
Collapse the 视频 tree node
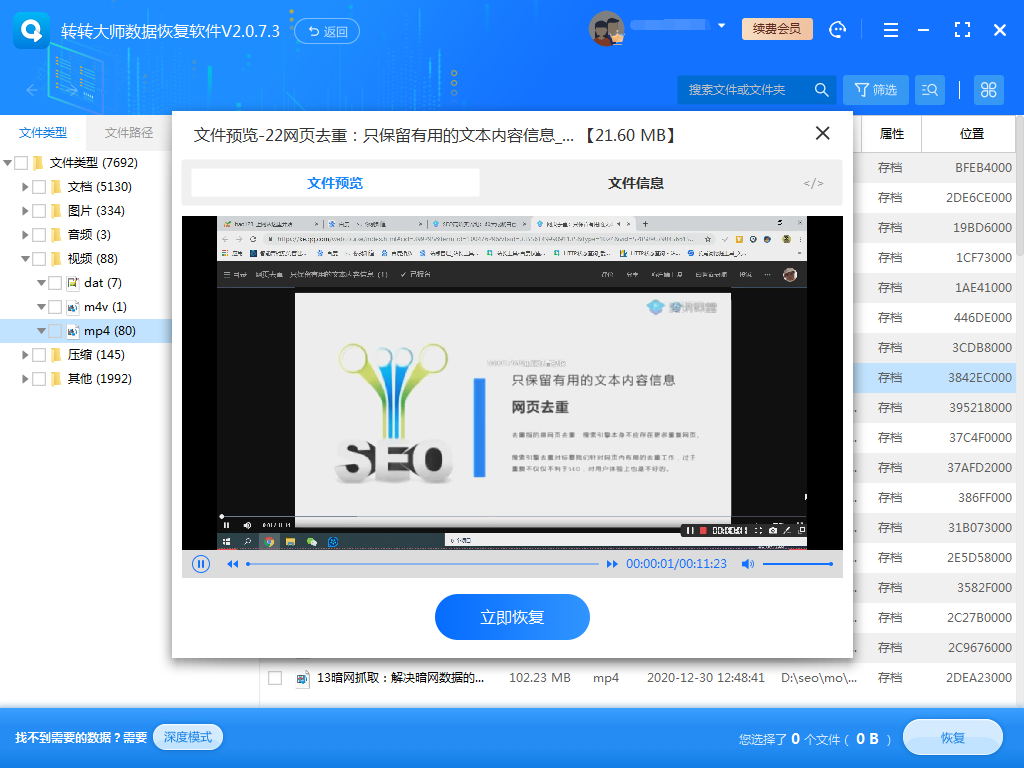25,259
